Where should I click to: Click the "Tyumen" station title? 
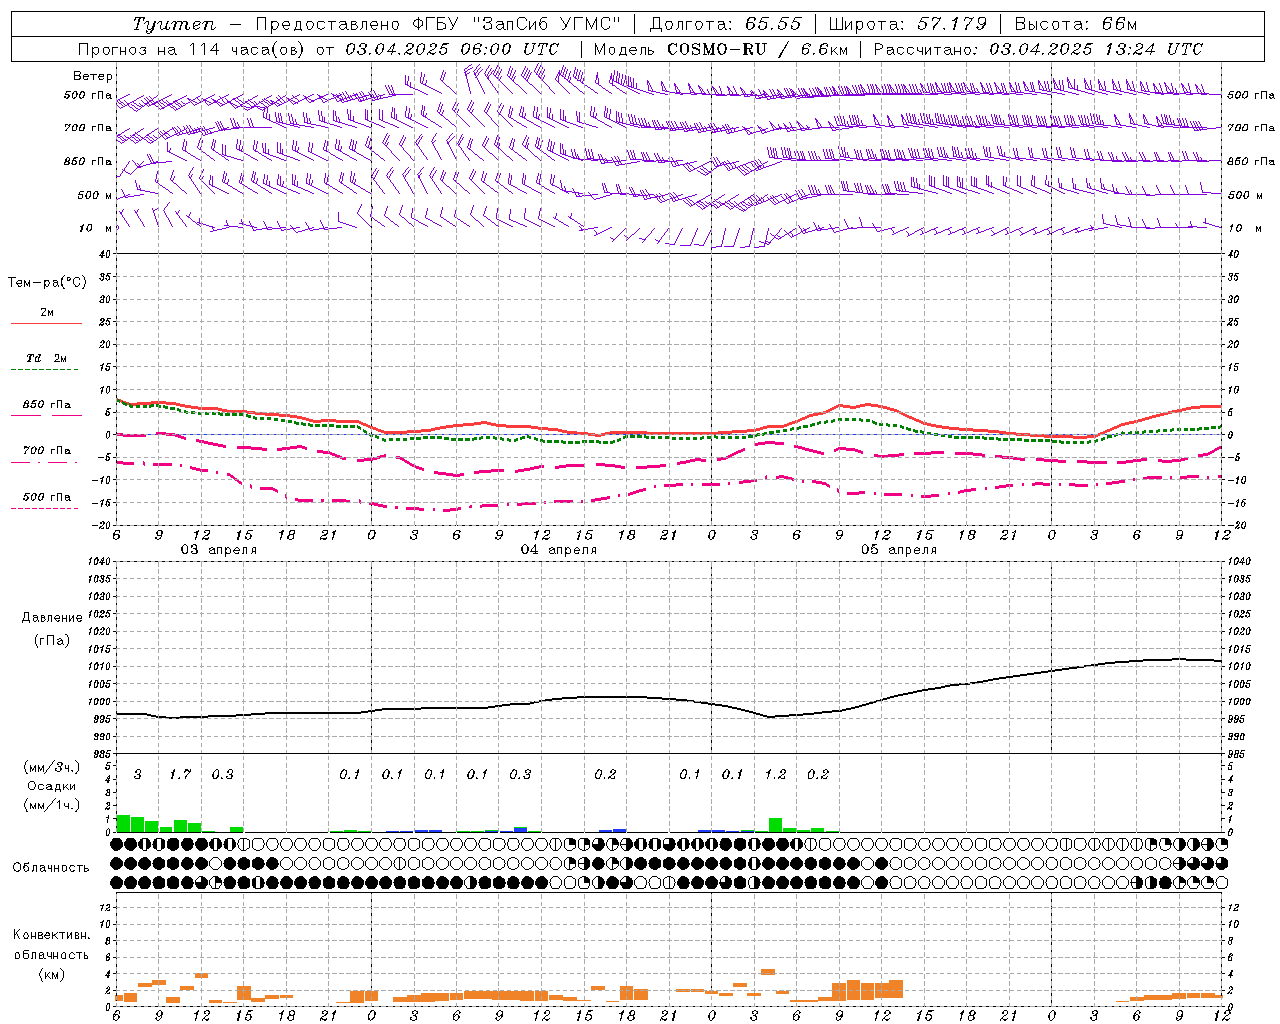174,24
